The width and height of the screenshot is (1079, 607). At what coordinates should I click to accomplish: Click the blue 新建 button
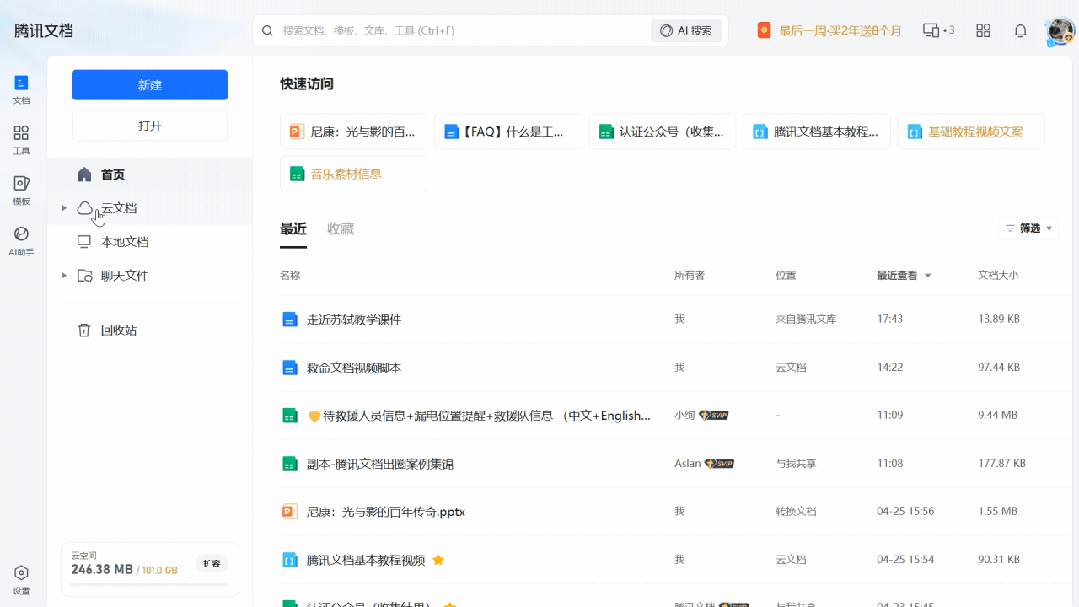coord(150,85)
